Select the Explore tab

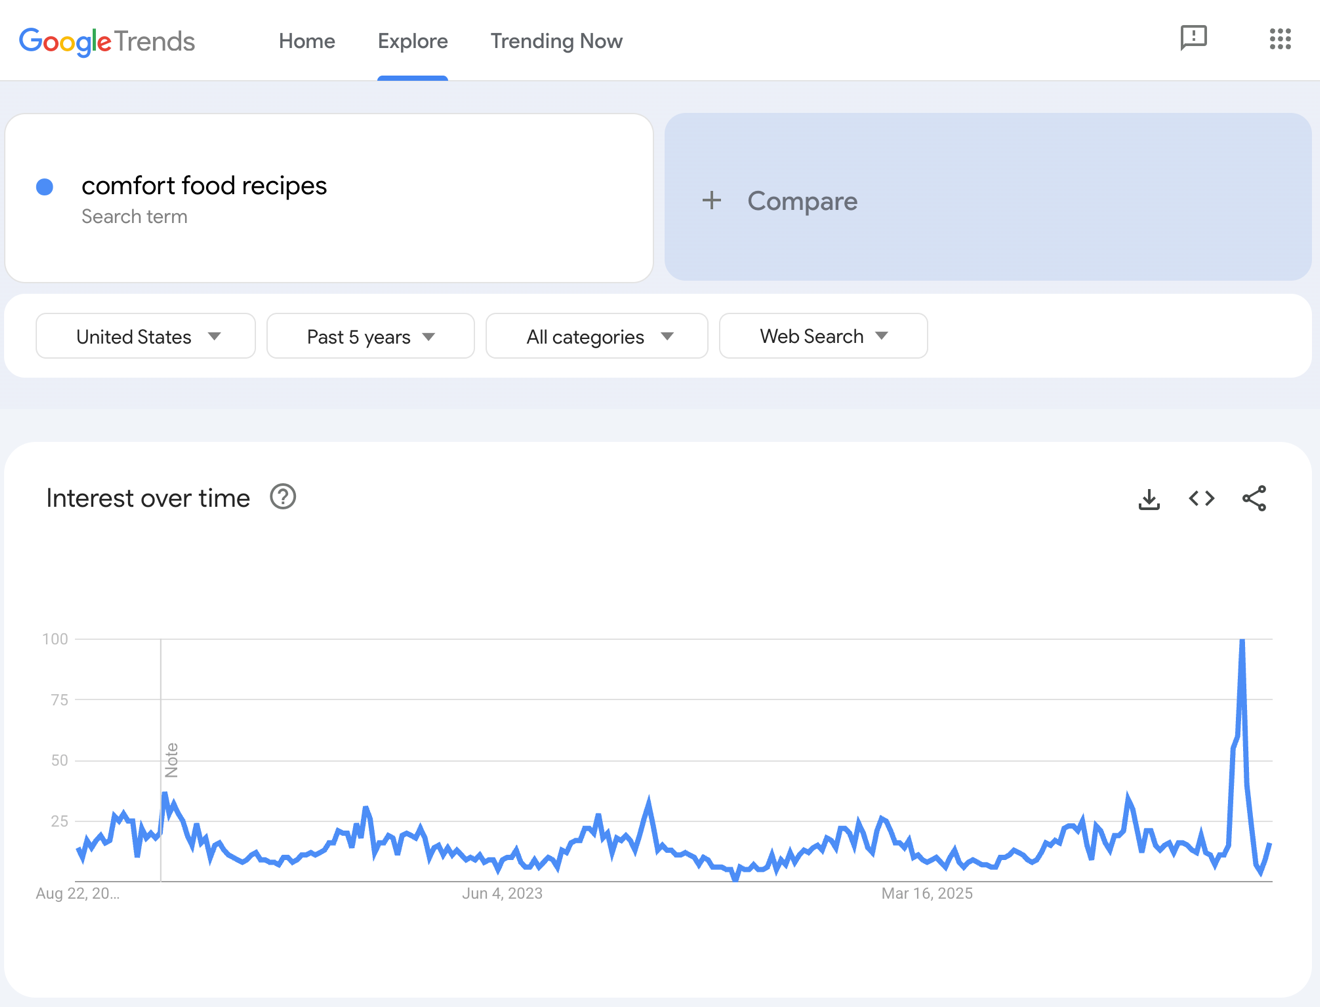(x=412, y=41)
